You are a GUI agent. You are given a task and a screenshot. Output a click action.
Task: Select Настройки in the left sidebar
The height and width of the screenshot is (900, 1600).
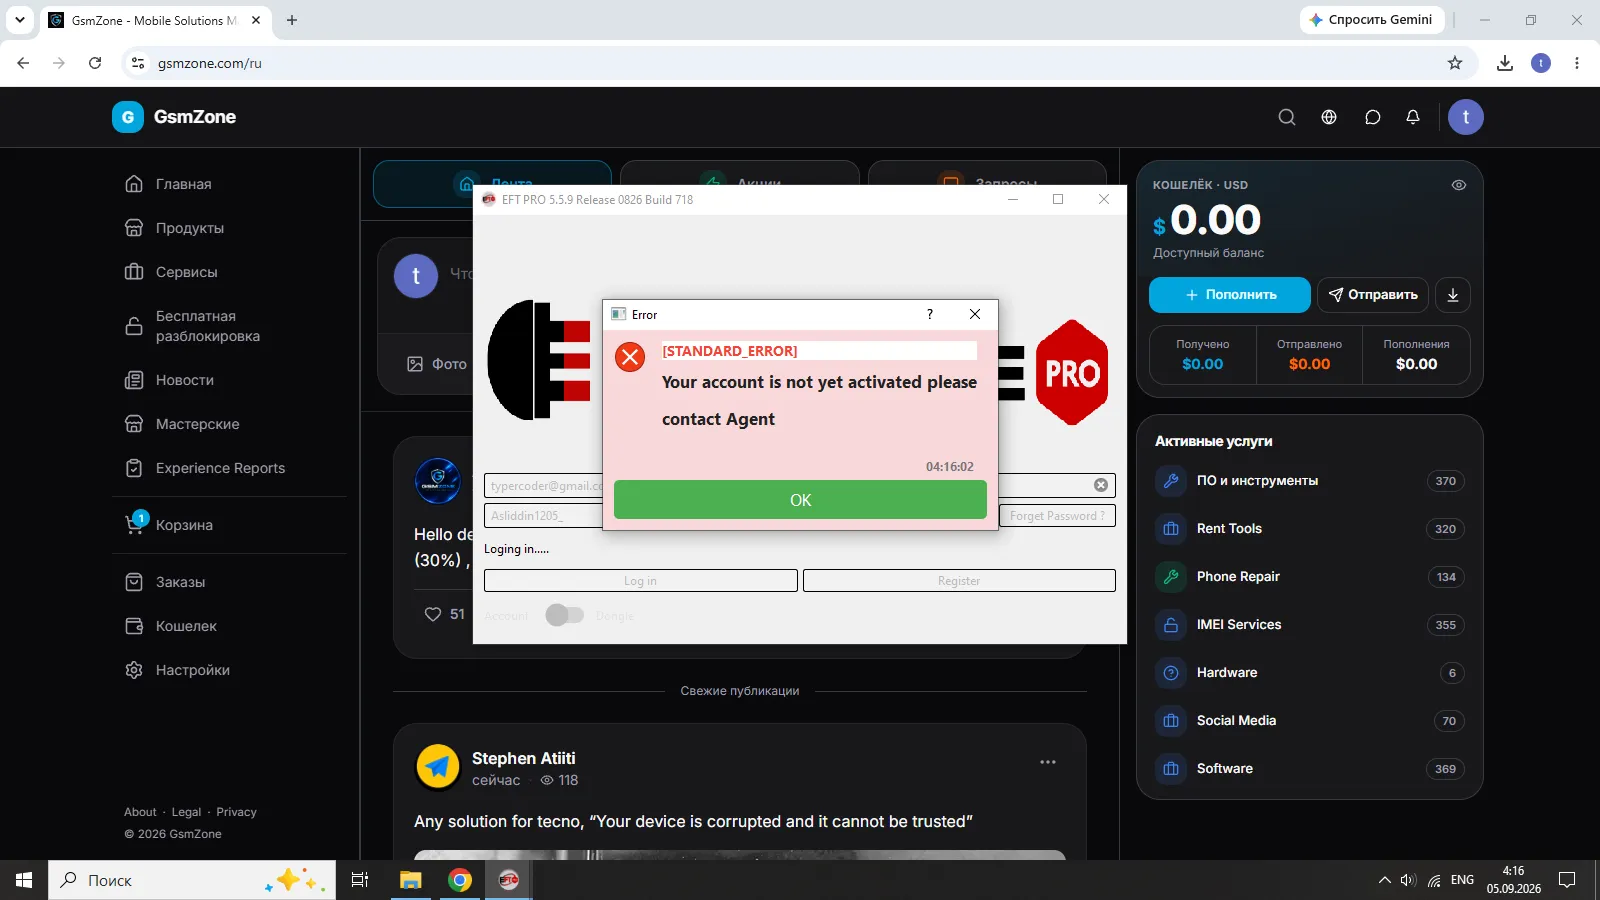click(193, 670)
